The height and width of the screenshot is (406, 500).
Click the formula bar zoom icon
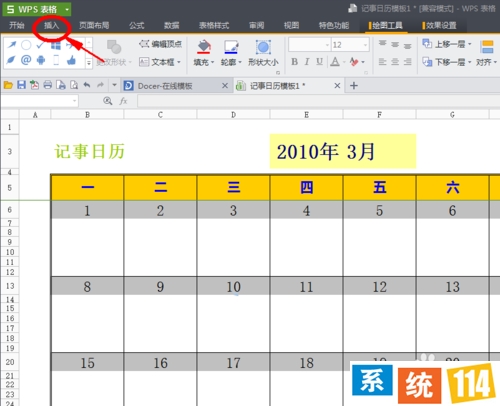(108, 101)
